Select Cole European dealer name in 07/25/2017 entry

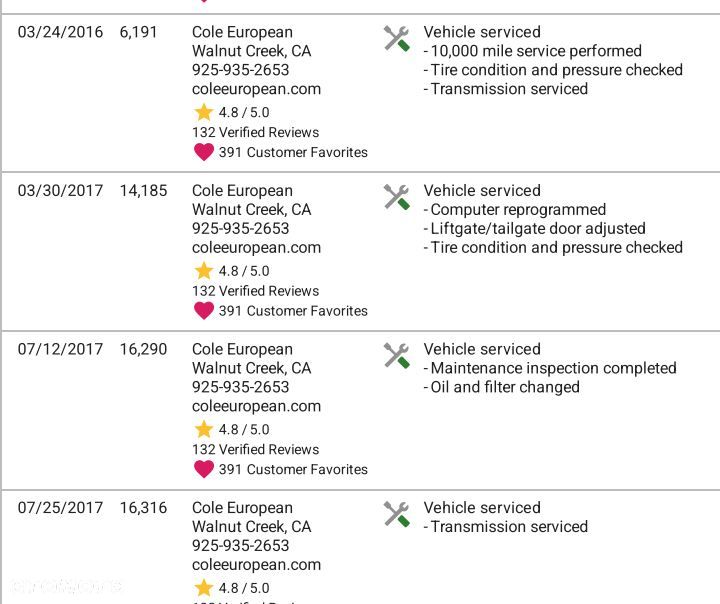pos(242,508)
